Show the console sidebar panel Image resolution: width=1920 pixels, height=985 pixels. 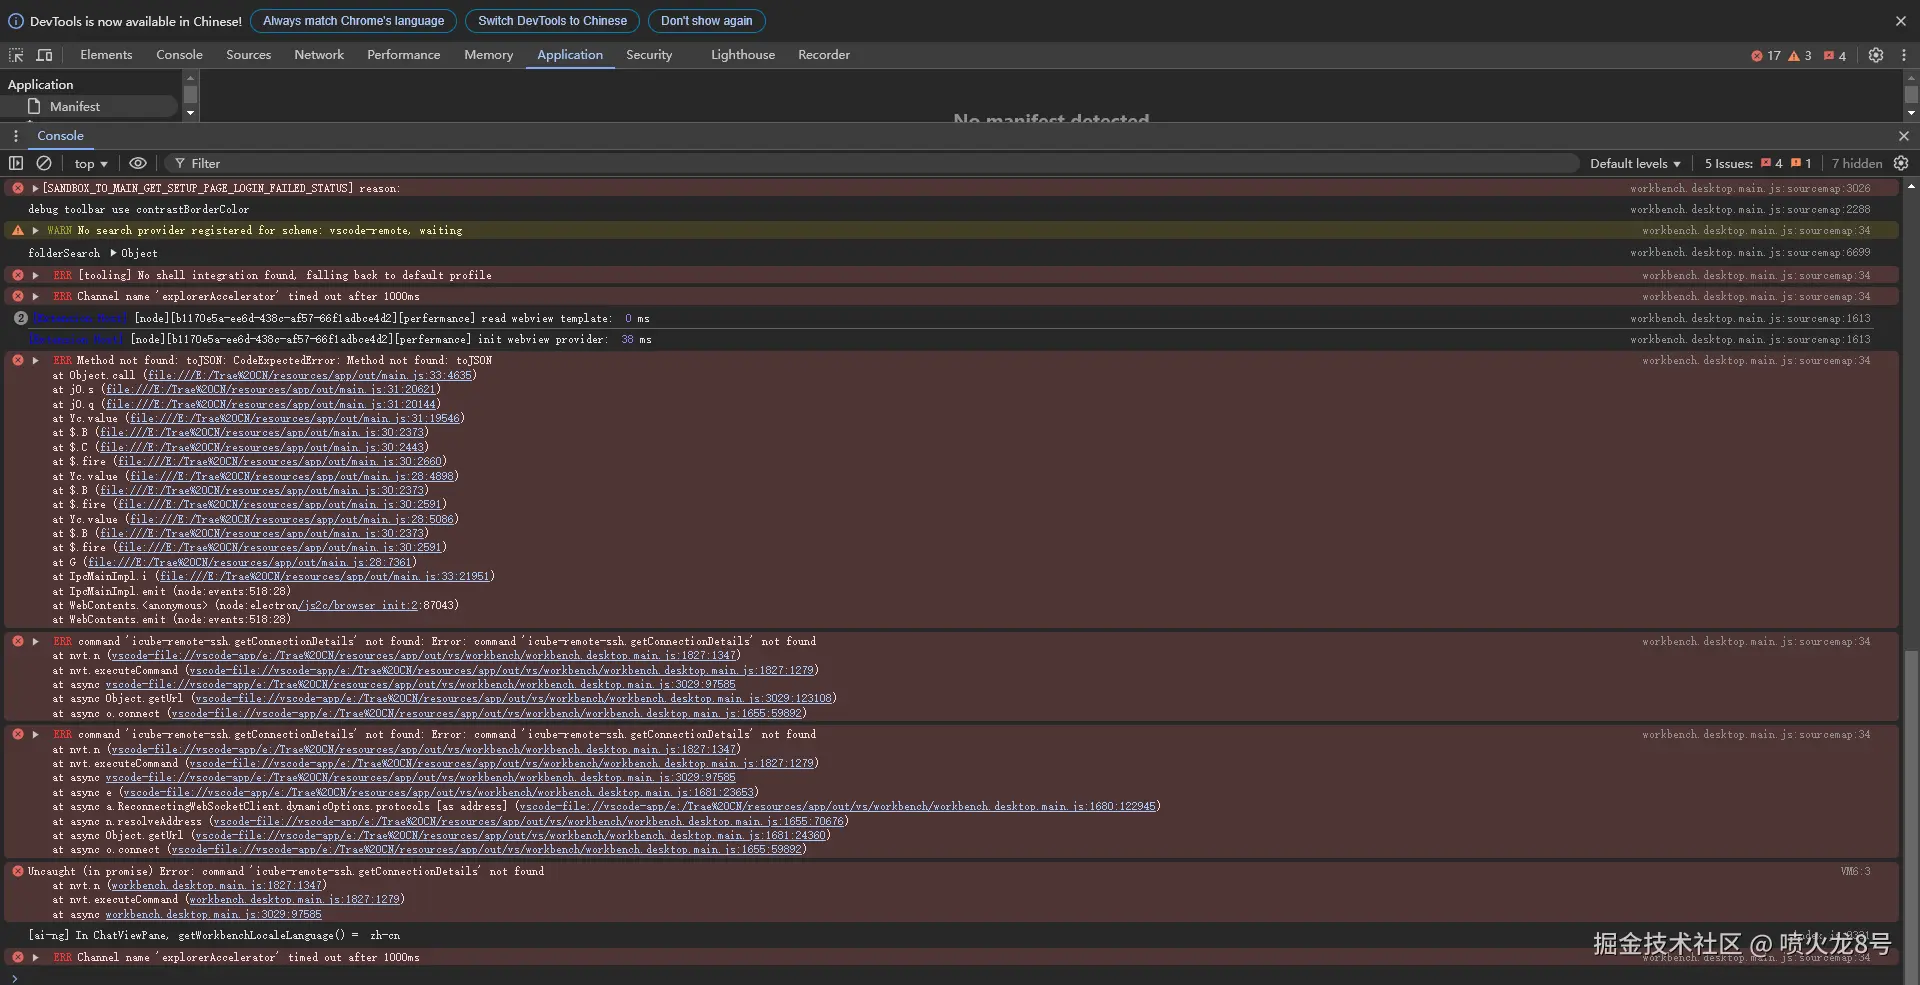coord(16,163)
